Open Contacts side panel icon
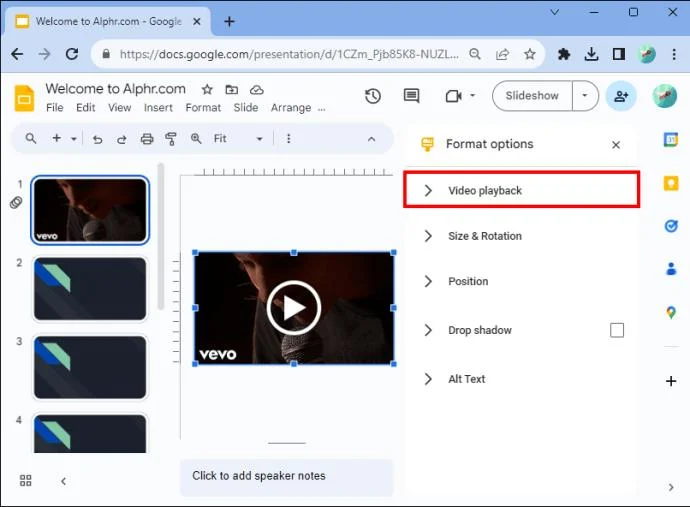 pos(671,268)
